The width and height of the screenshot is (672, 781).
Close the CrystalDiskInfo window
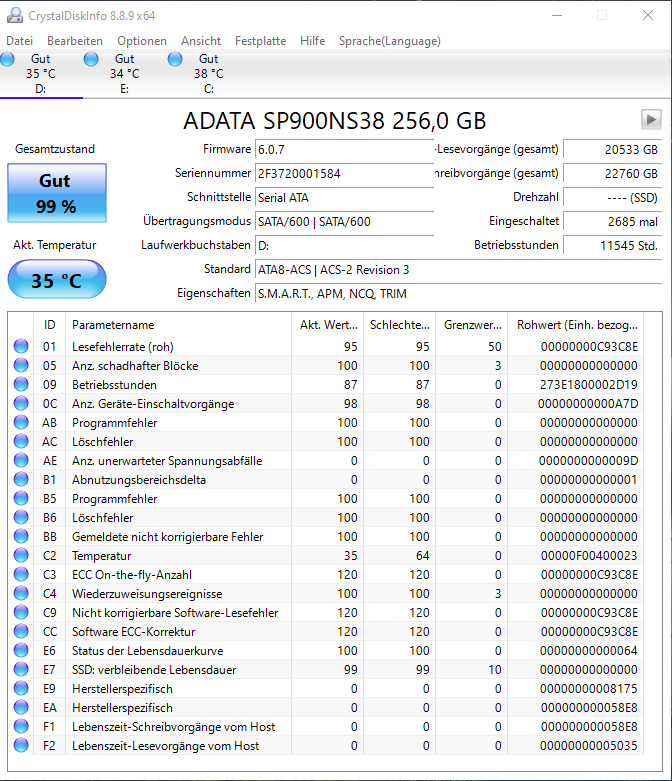pos(648,15)
